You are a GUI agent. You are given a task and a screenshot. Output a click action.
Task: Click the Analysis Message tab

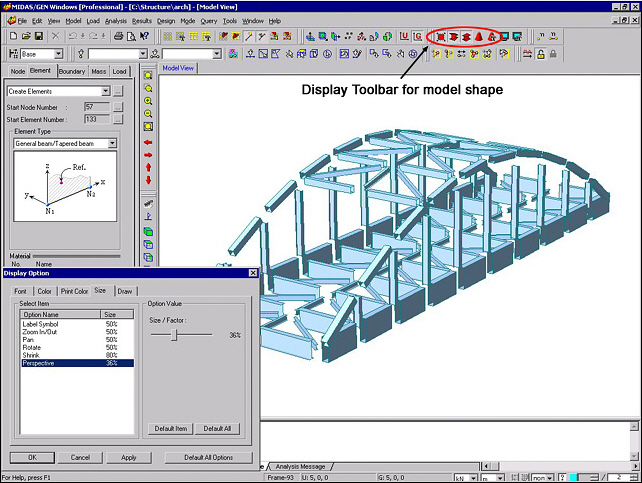click(x=300, y=466)
